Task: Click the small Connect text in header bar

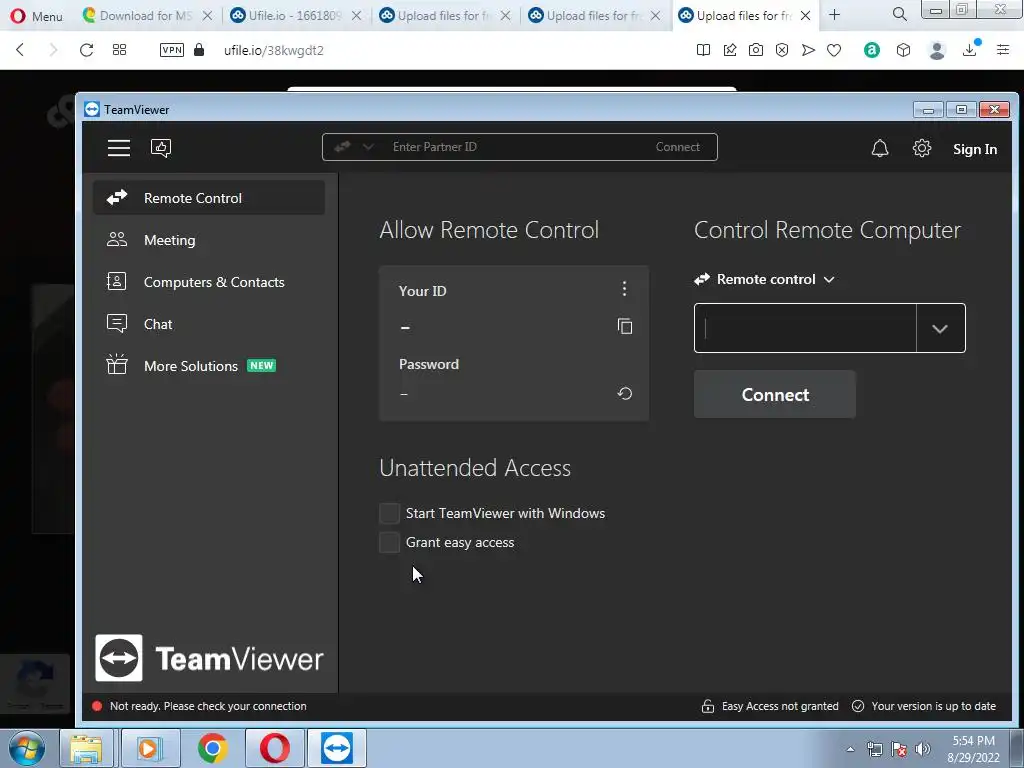Action: (677, 147)
